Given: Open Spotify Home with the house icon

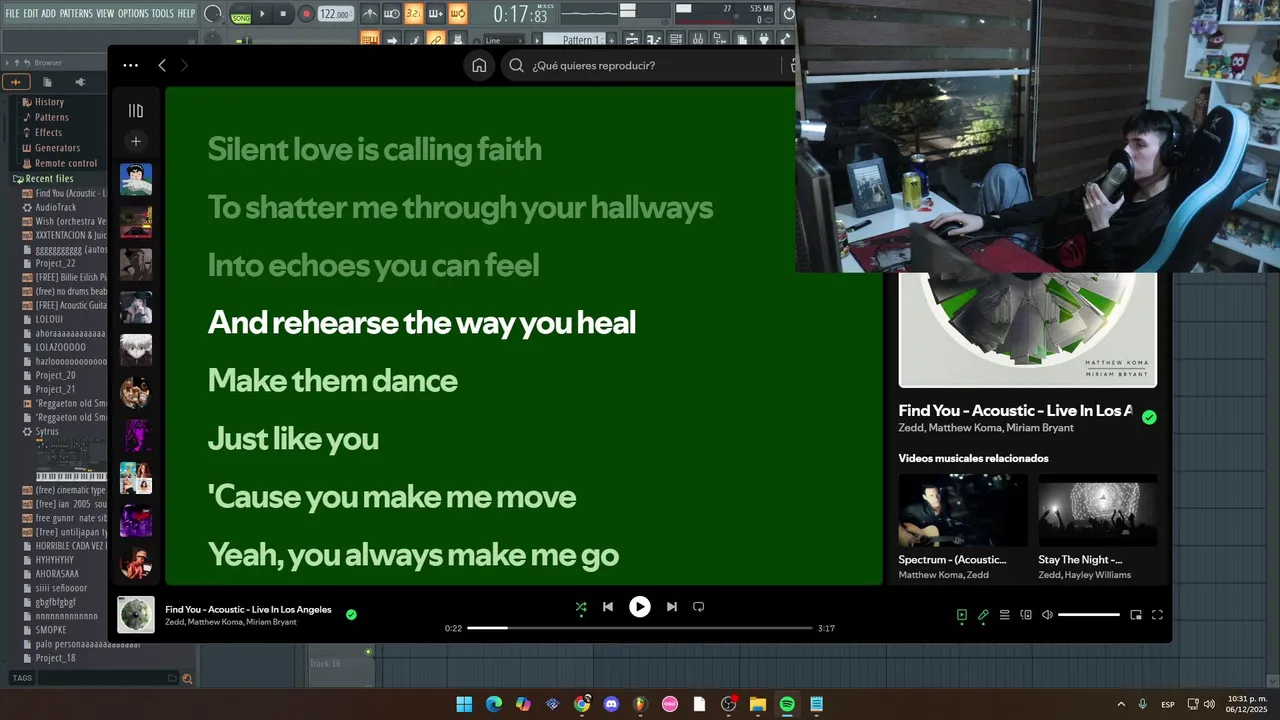Looking at the screenshot, I should tap(479, 65).
